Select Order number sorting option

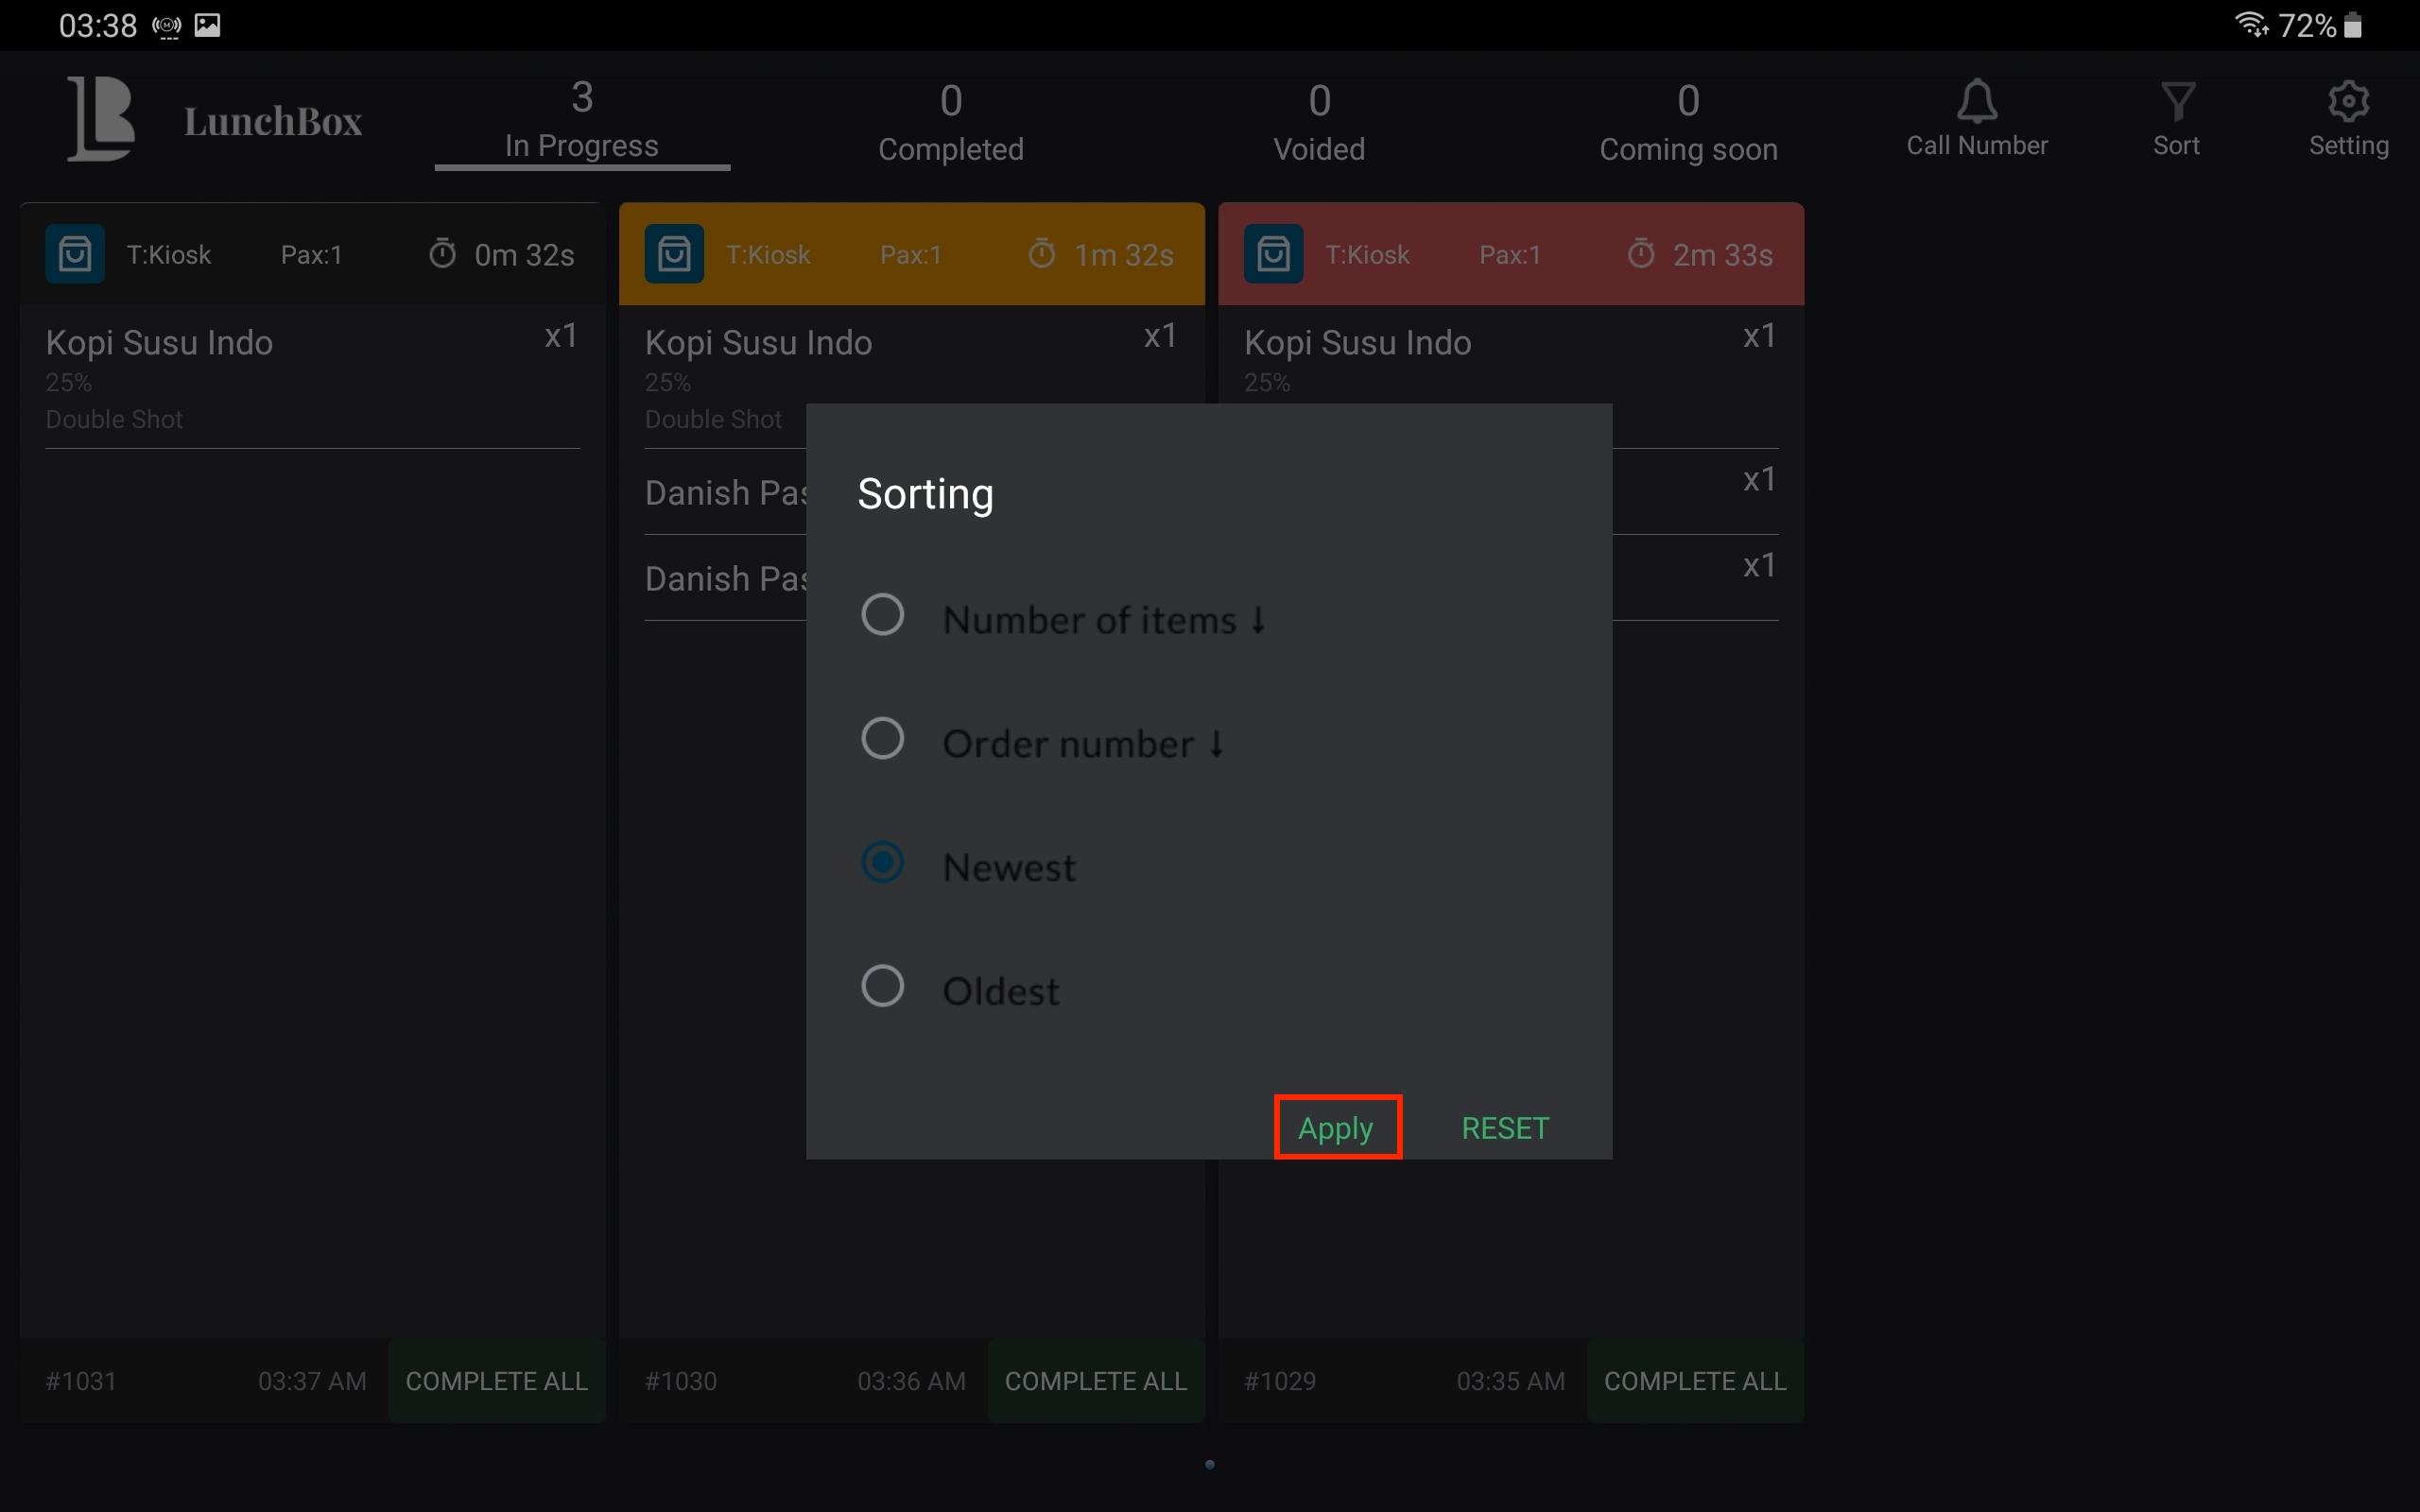(x=883, y=739)
